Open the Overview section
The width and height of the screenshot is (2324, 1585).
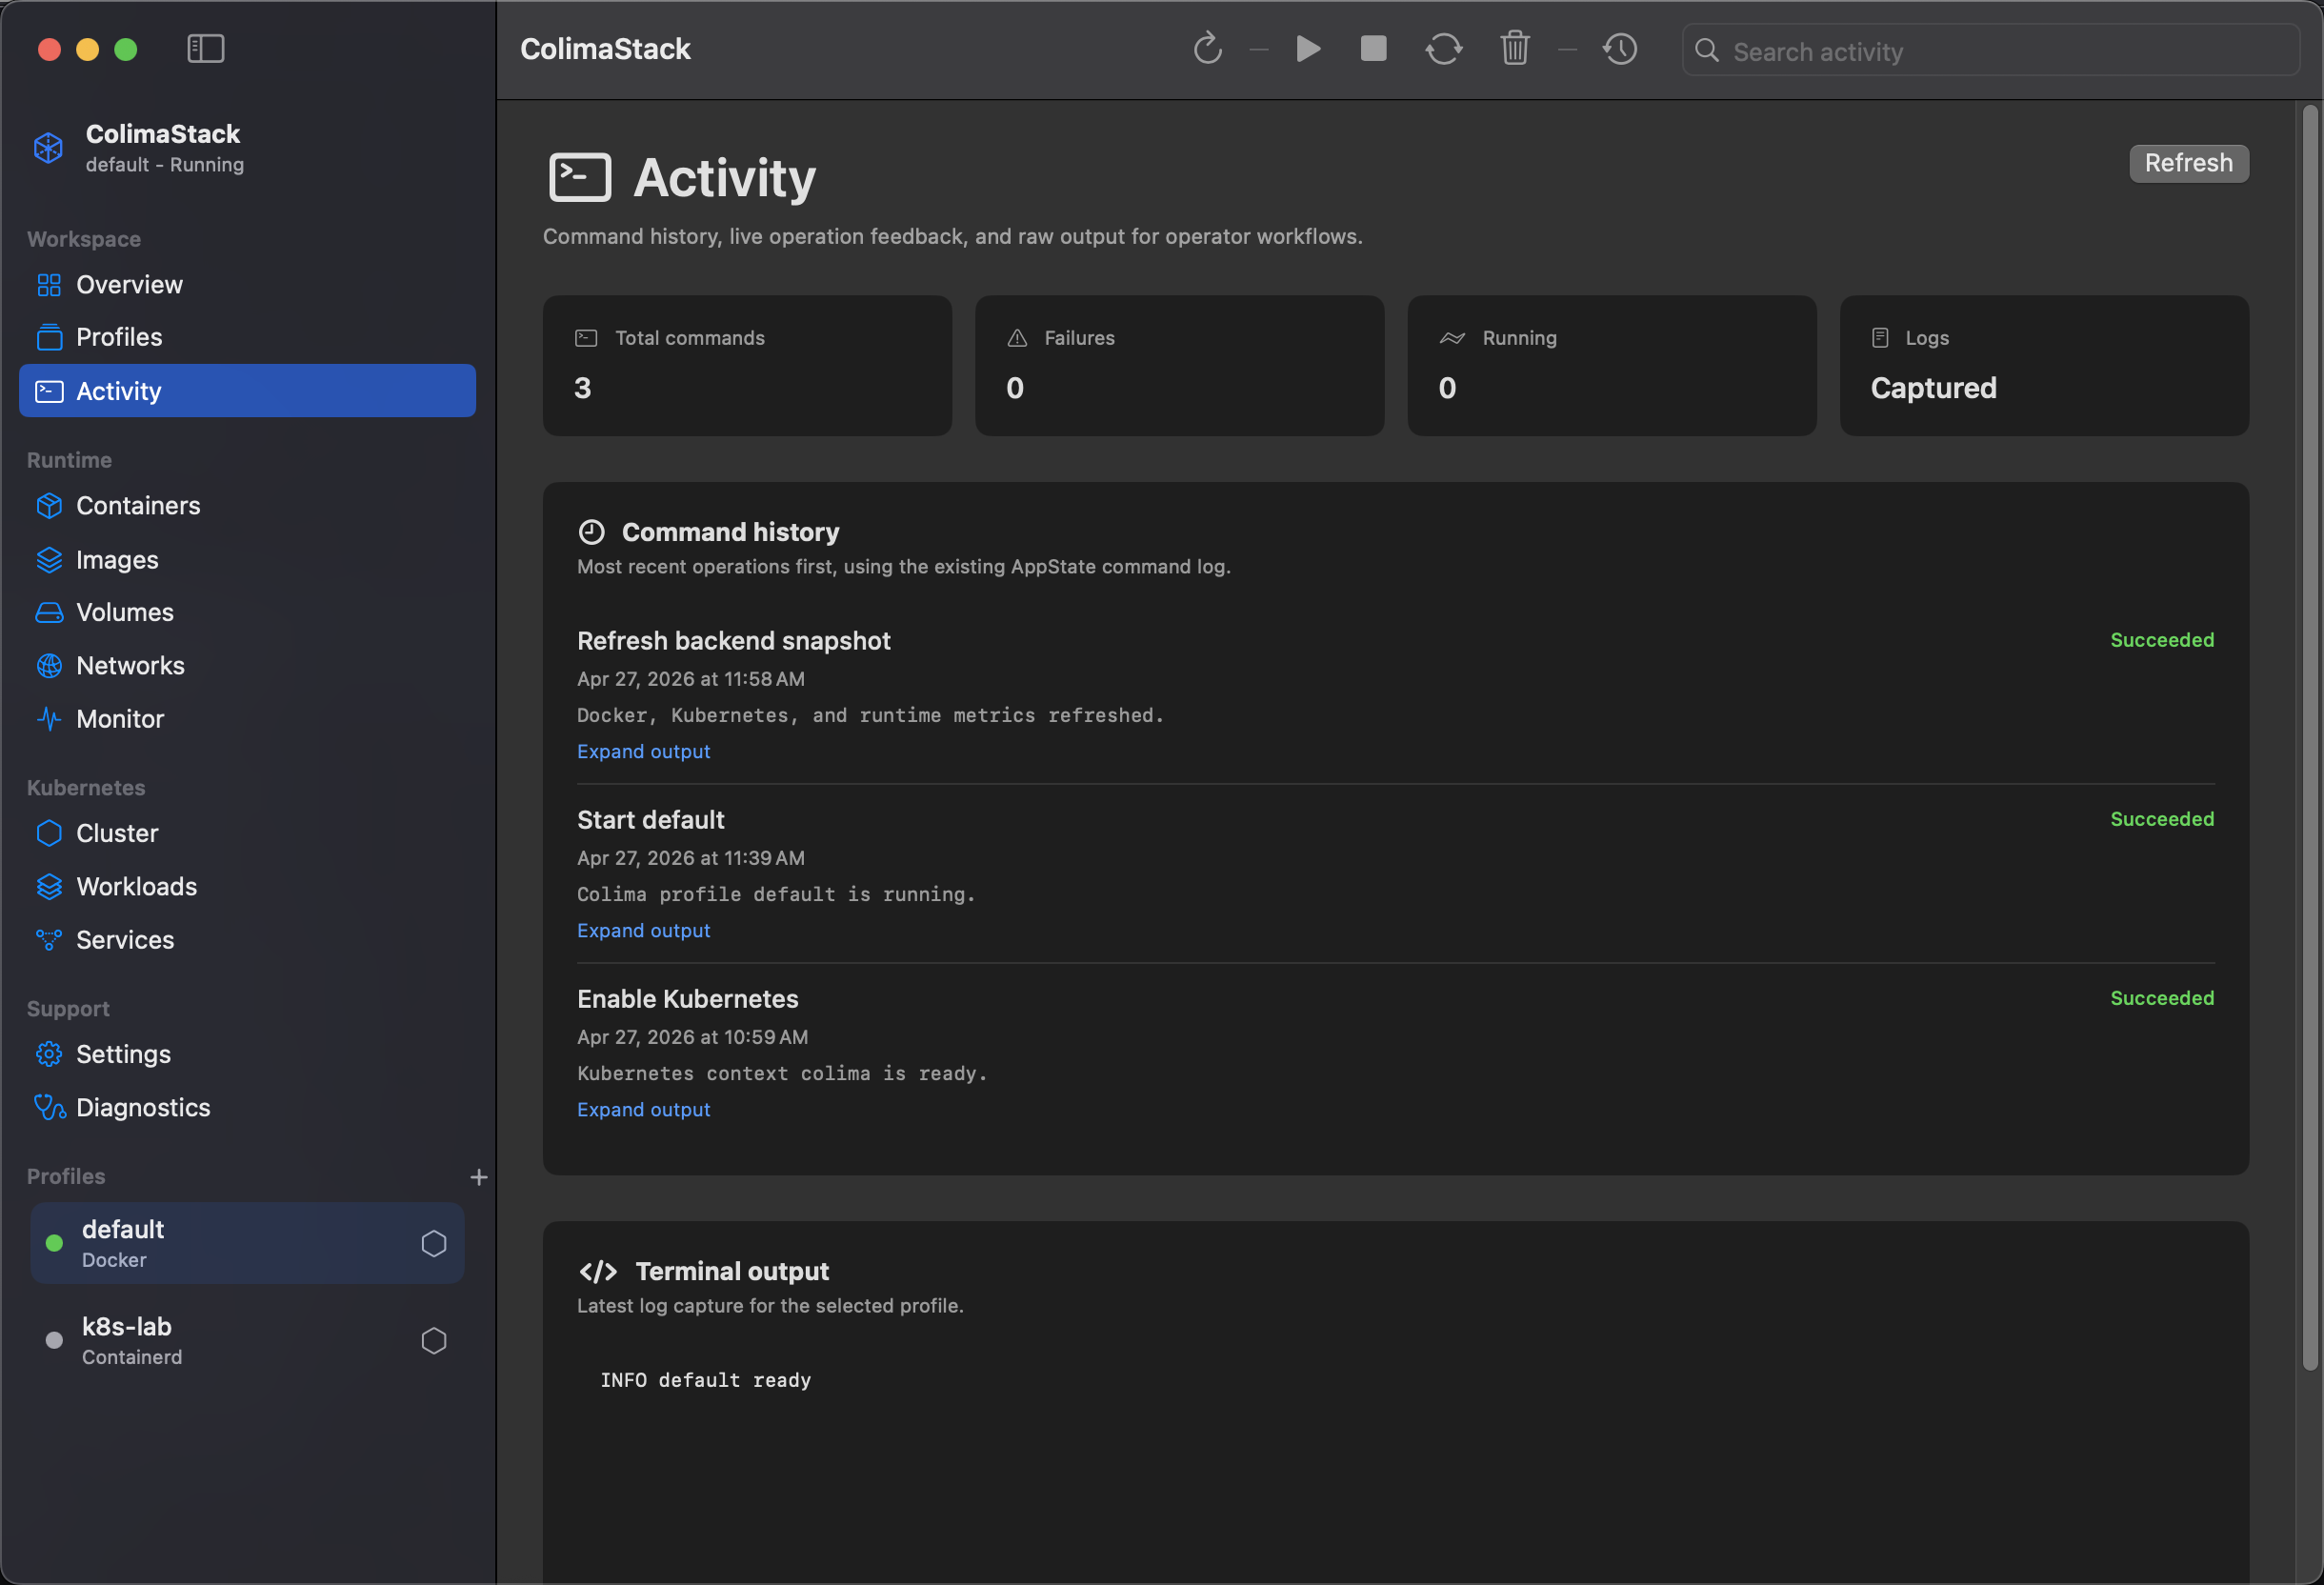pyautogui.click(x=247, y=285)
